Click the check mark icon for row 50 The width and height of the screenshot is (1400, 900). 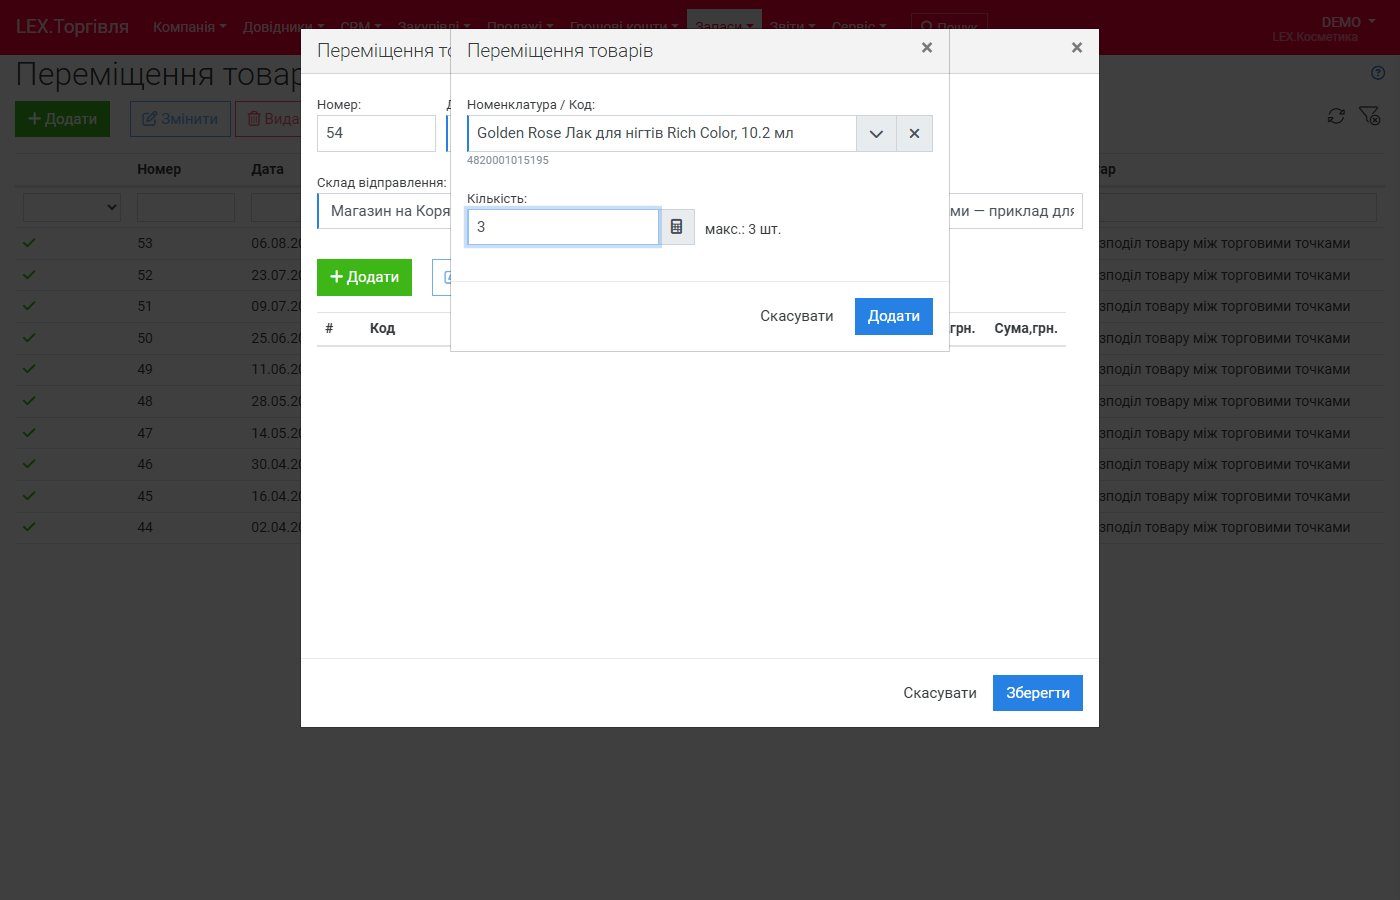(29, 338)
